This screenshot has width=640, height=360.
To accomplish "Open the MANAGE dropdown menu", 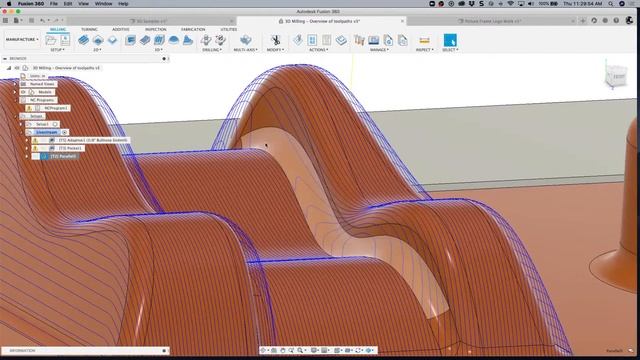I will pos(380,50).
